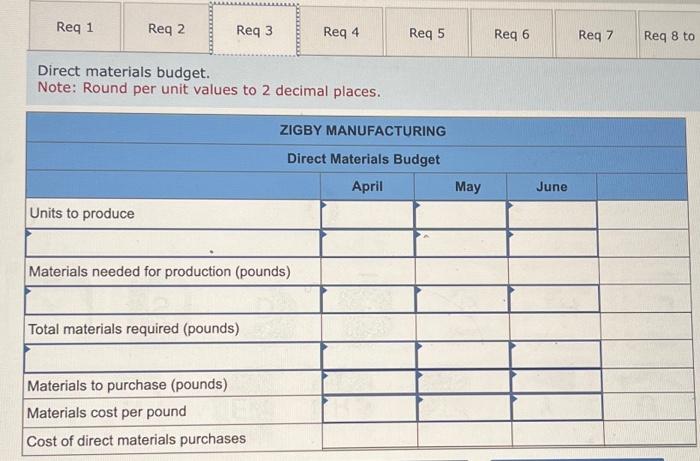Click Total materials required (pounds) label
700x461 pixels.
(134, 329)
